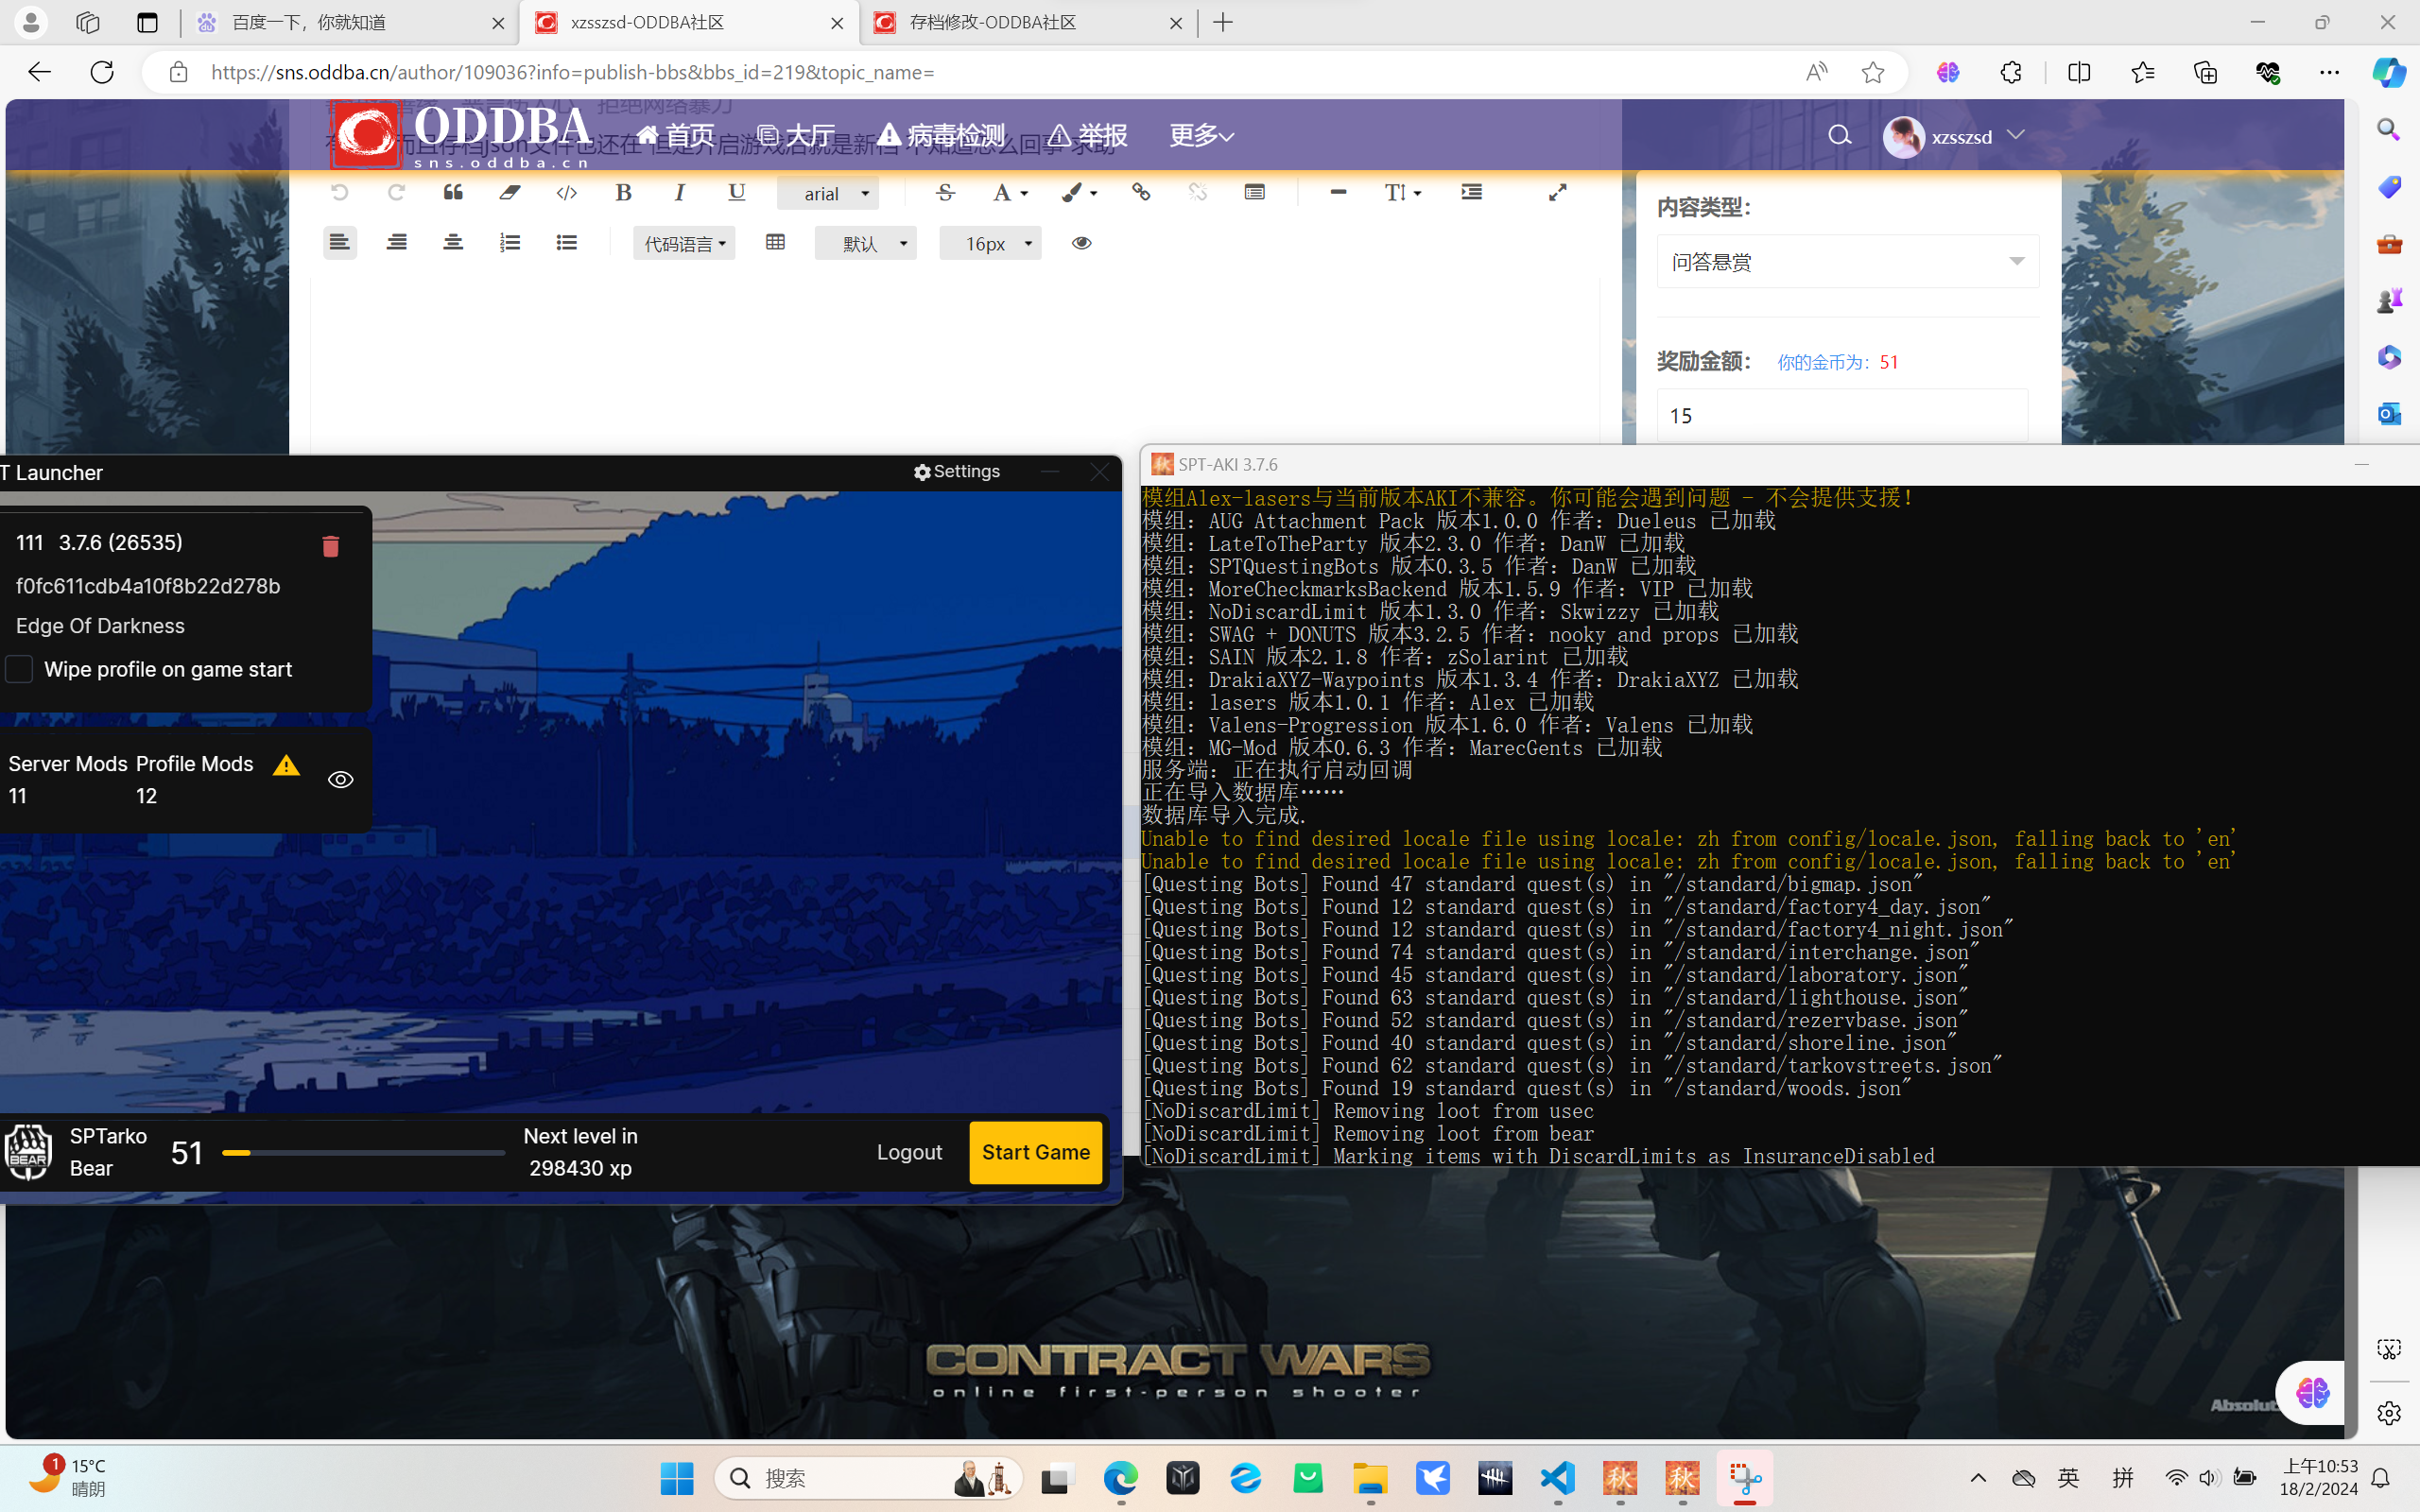The image size is (2420, 1512).
Task: Open the browser extensions puzzle icon
Action: coord(2011,72)
